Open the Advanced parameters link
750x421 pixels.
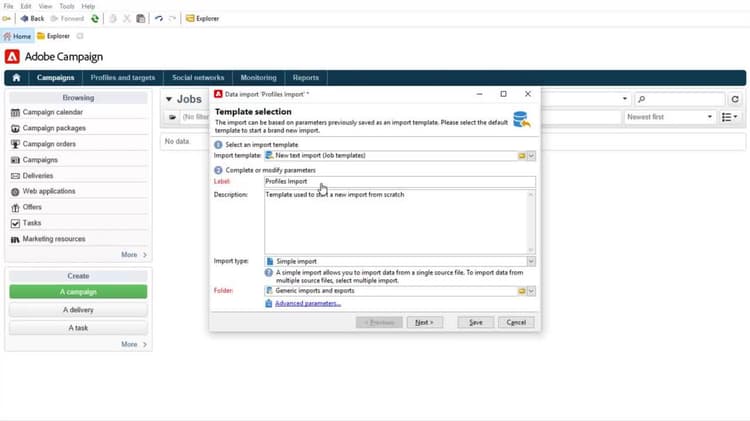(x=308, y=303)
